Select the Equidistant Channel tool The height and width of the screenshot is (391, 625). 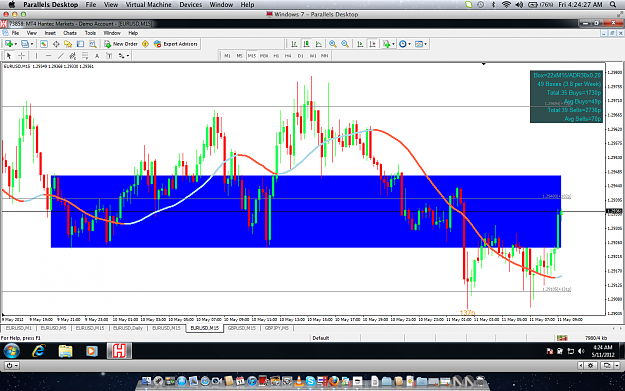(73, 56)
